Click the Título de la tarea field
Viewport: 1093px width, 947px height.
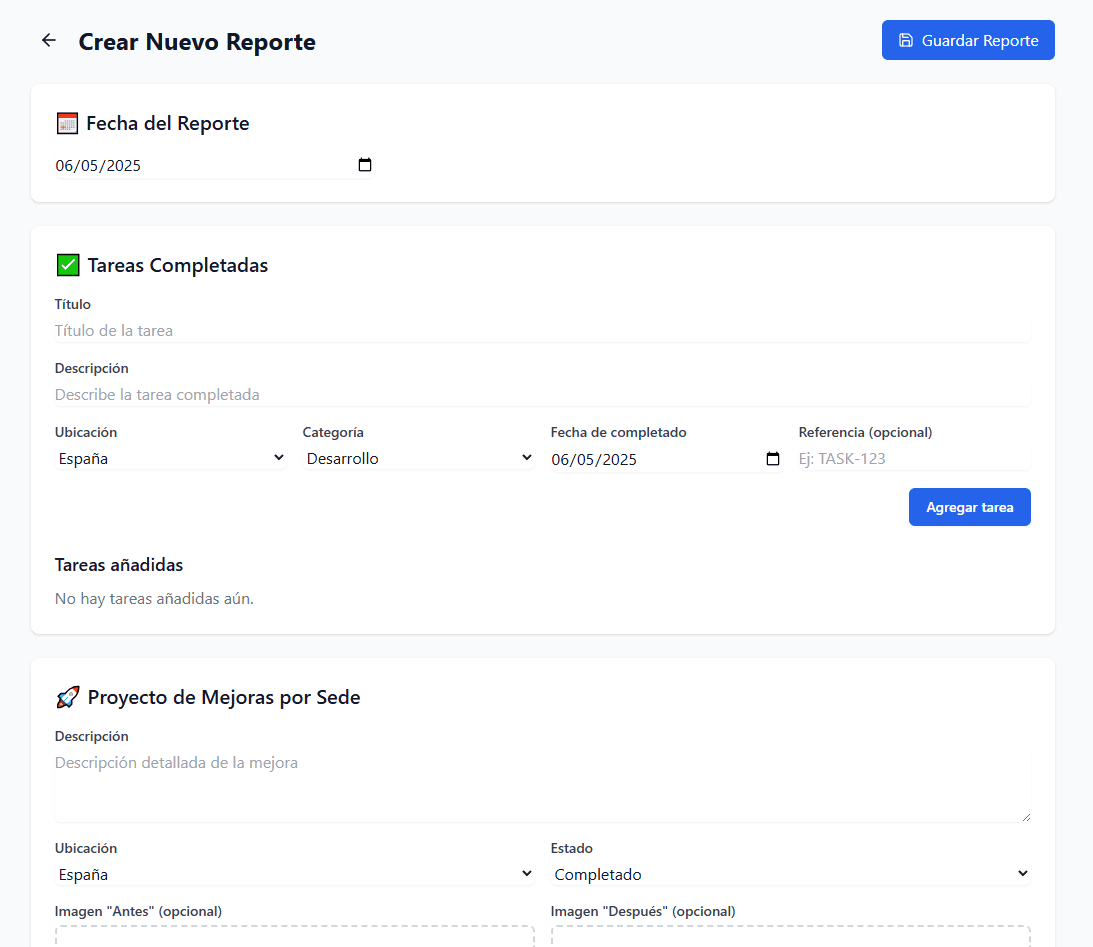coord(542,331)
